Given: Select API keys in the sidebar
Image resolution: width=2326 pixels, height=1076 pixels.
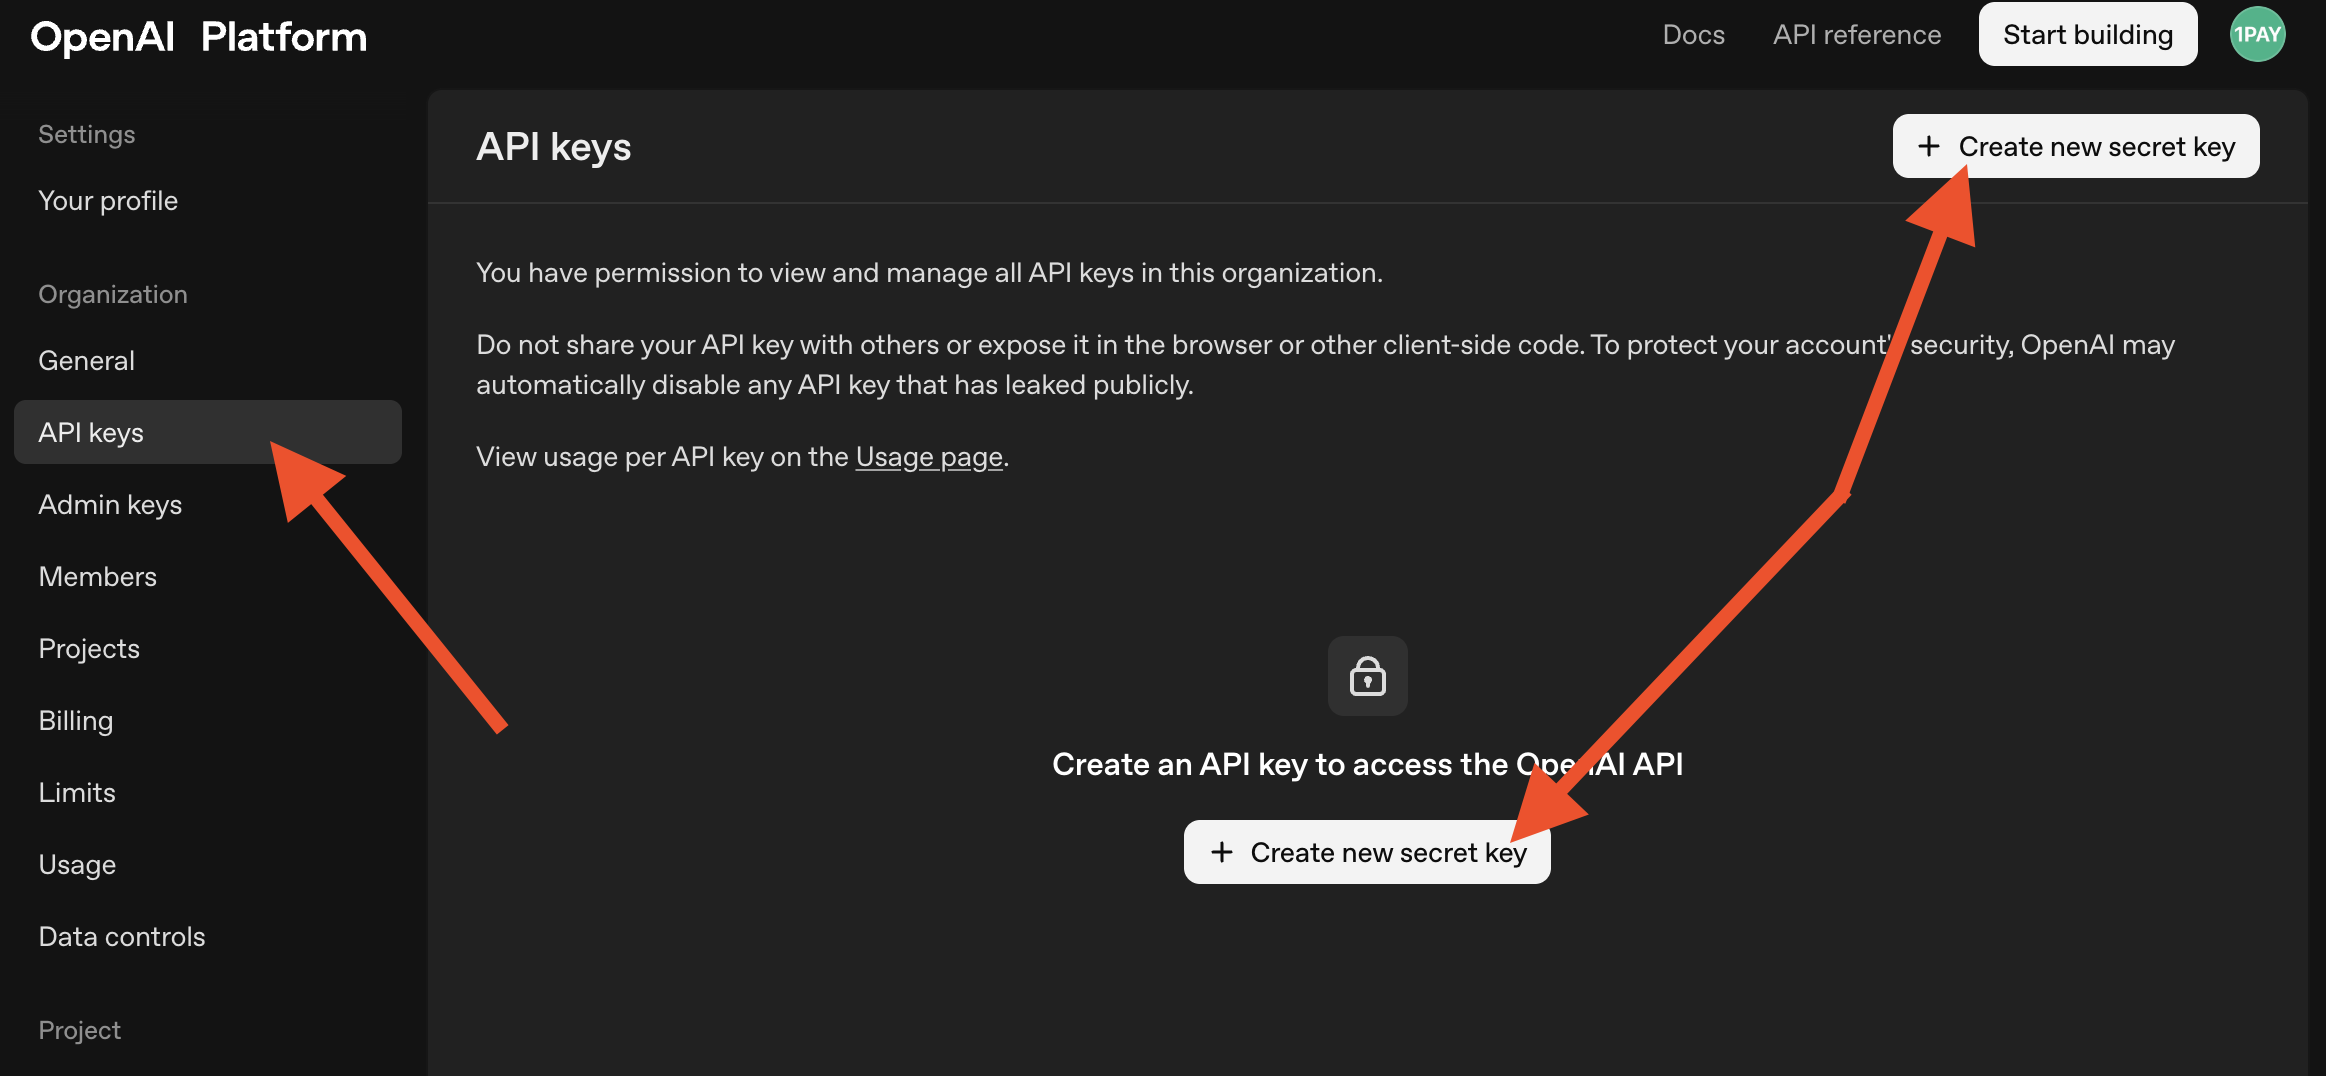Looking at the screenshot, I should pos(91,433).
